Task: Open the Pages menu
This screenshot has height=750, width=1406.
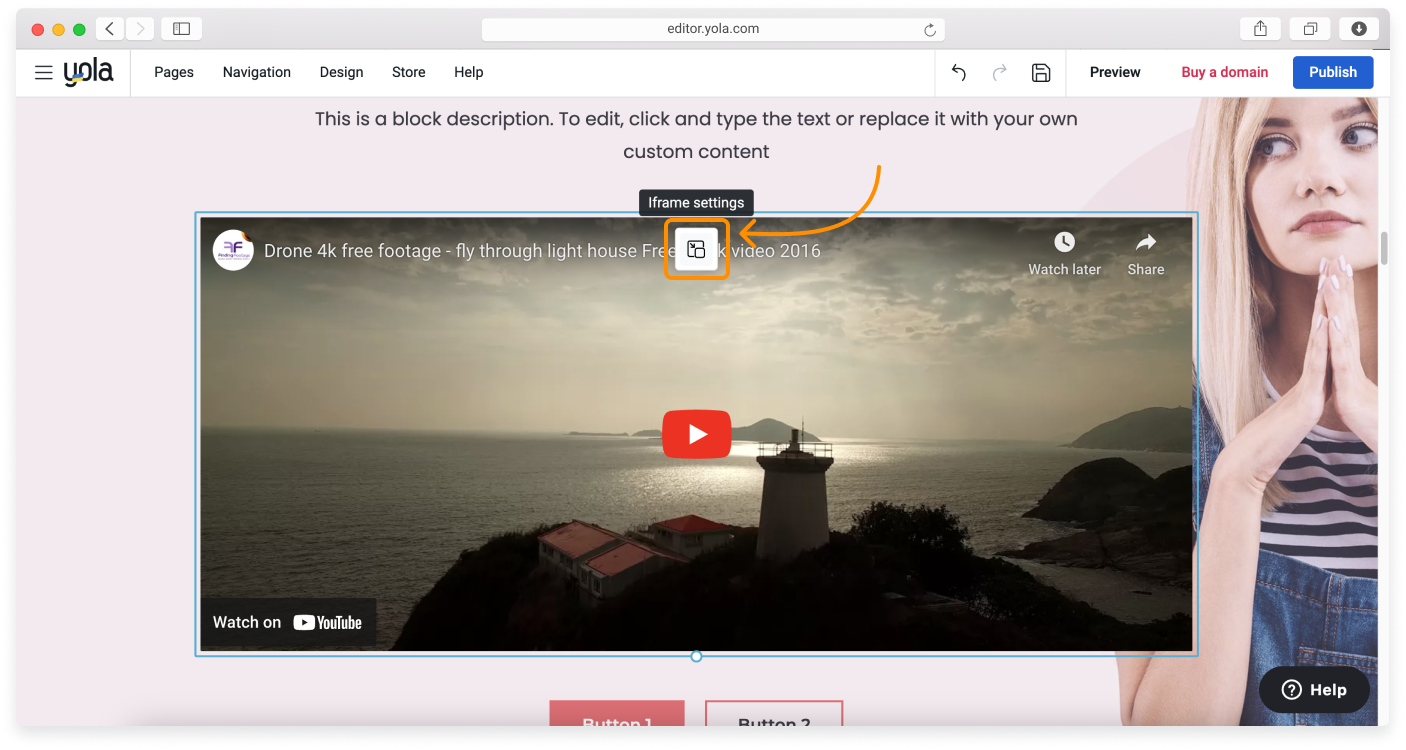Action: 173,72
